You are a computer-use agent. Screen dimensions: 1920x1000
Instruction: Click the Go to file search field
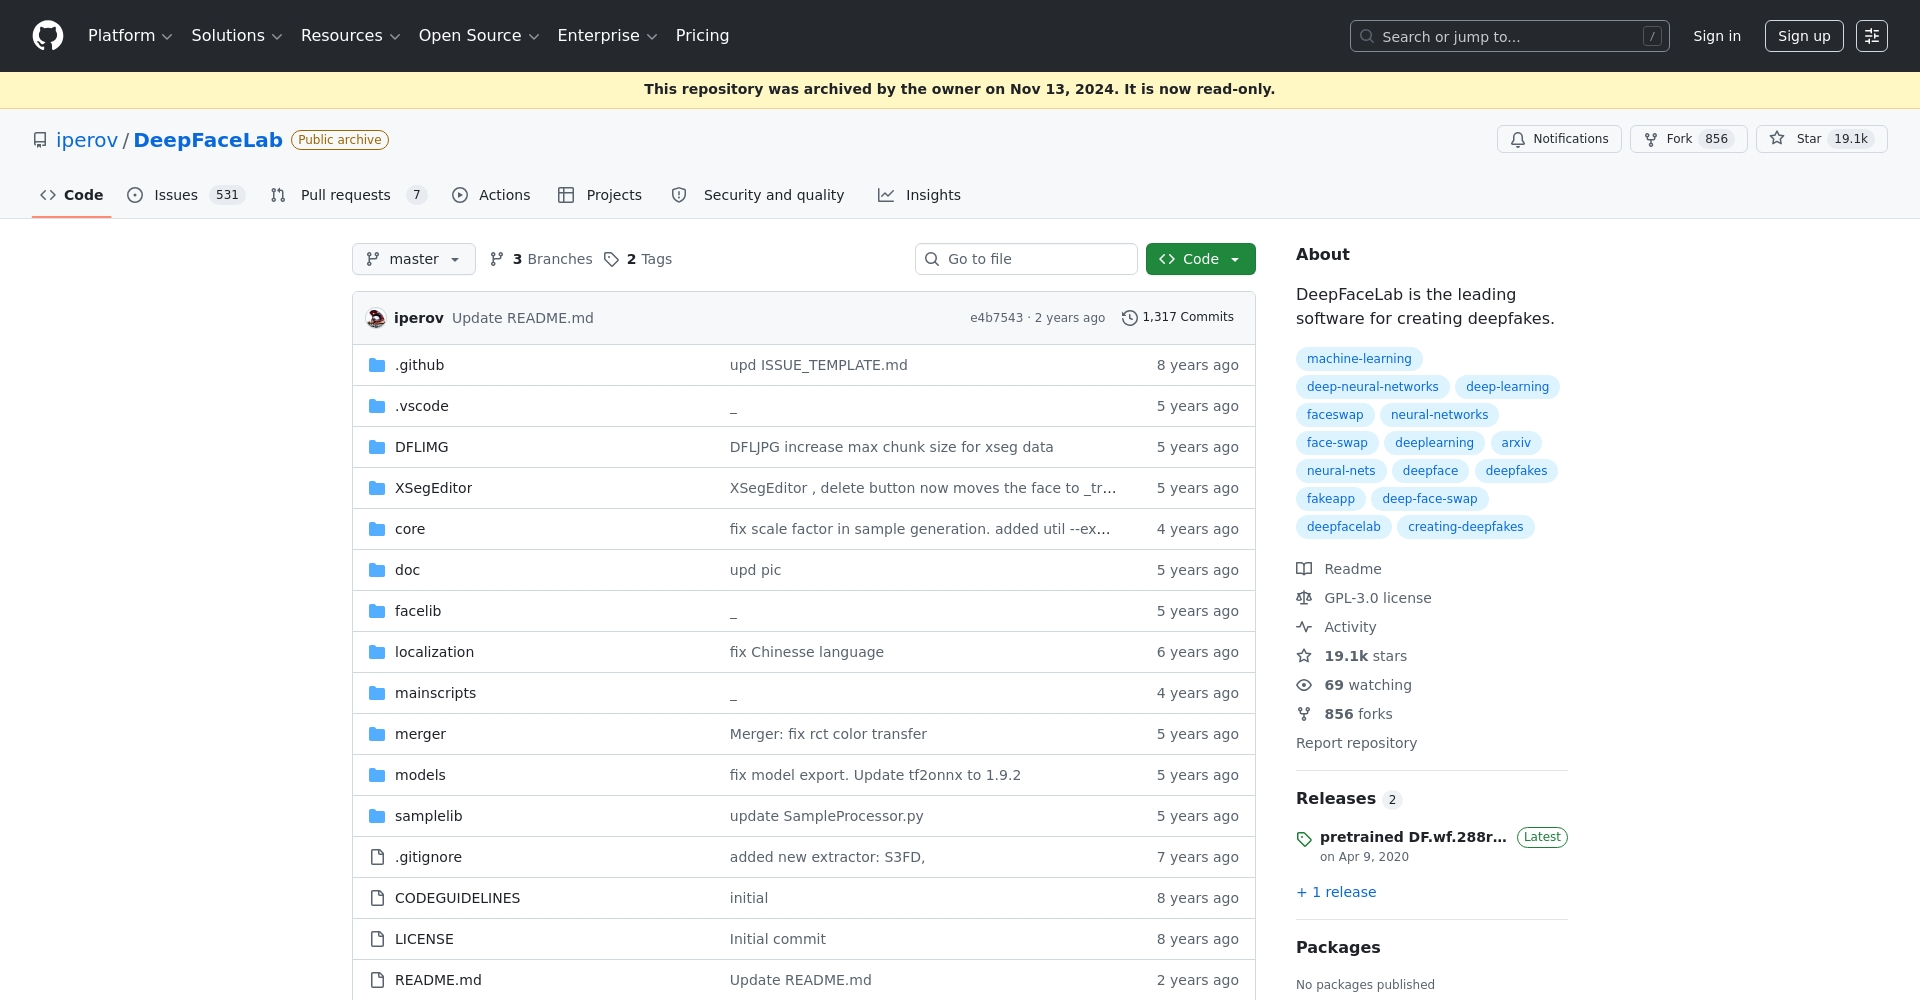(1026, 259)
